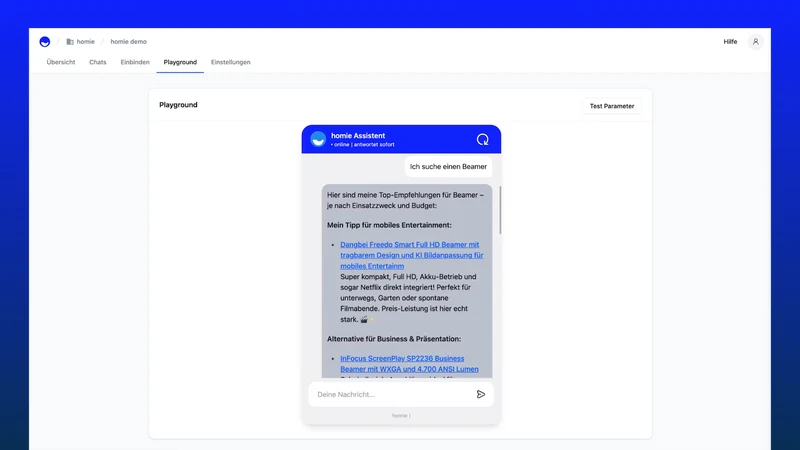Switch to the Übersicht tab
800x450 pixels.
[61, 62]
